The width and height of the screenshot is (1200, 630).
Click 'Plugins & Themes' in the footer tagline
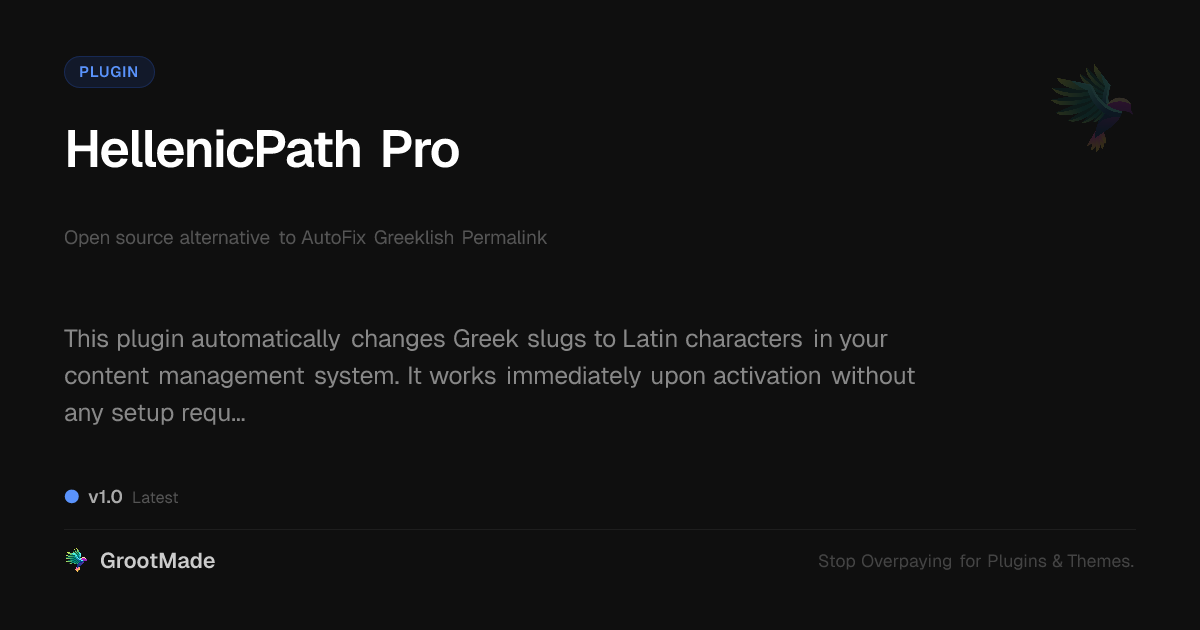[1060, 562]
